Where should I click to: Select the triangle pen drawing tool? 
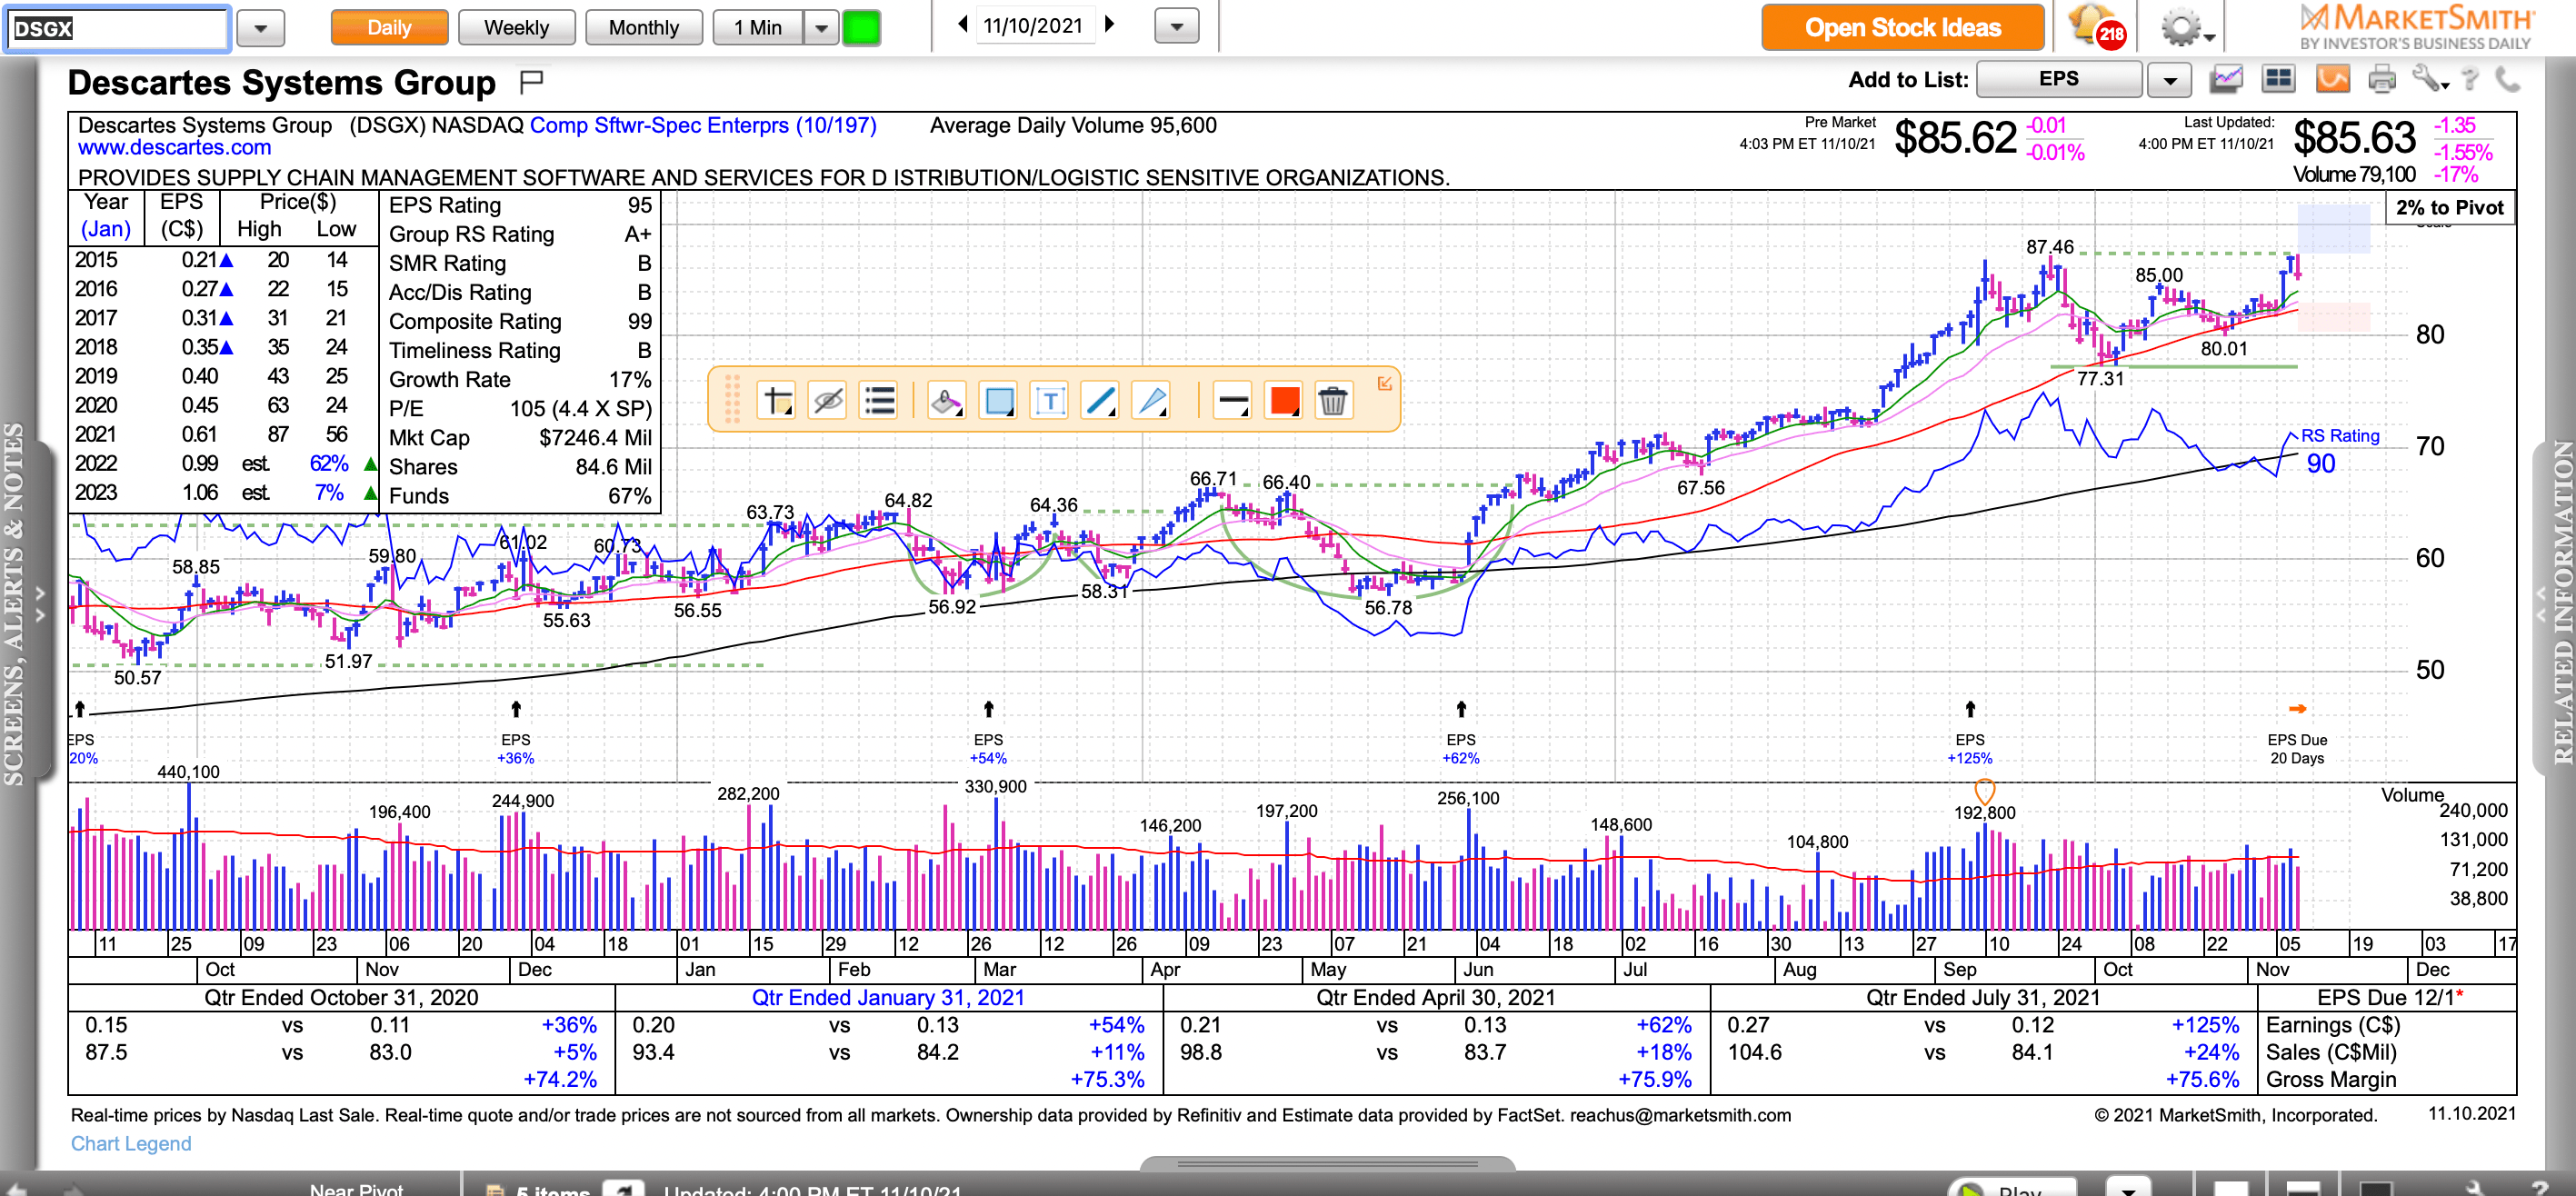(x=1151, y=402)
